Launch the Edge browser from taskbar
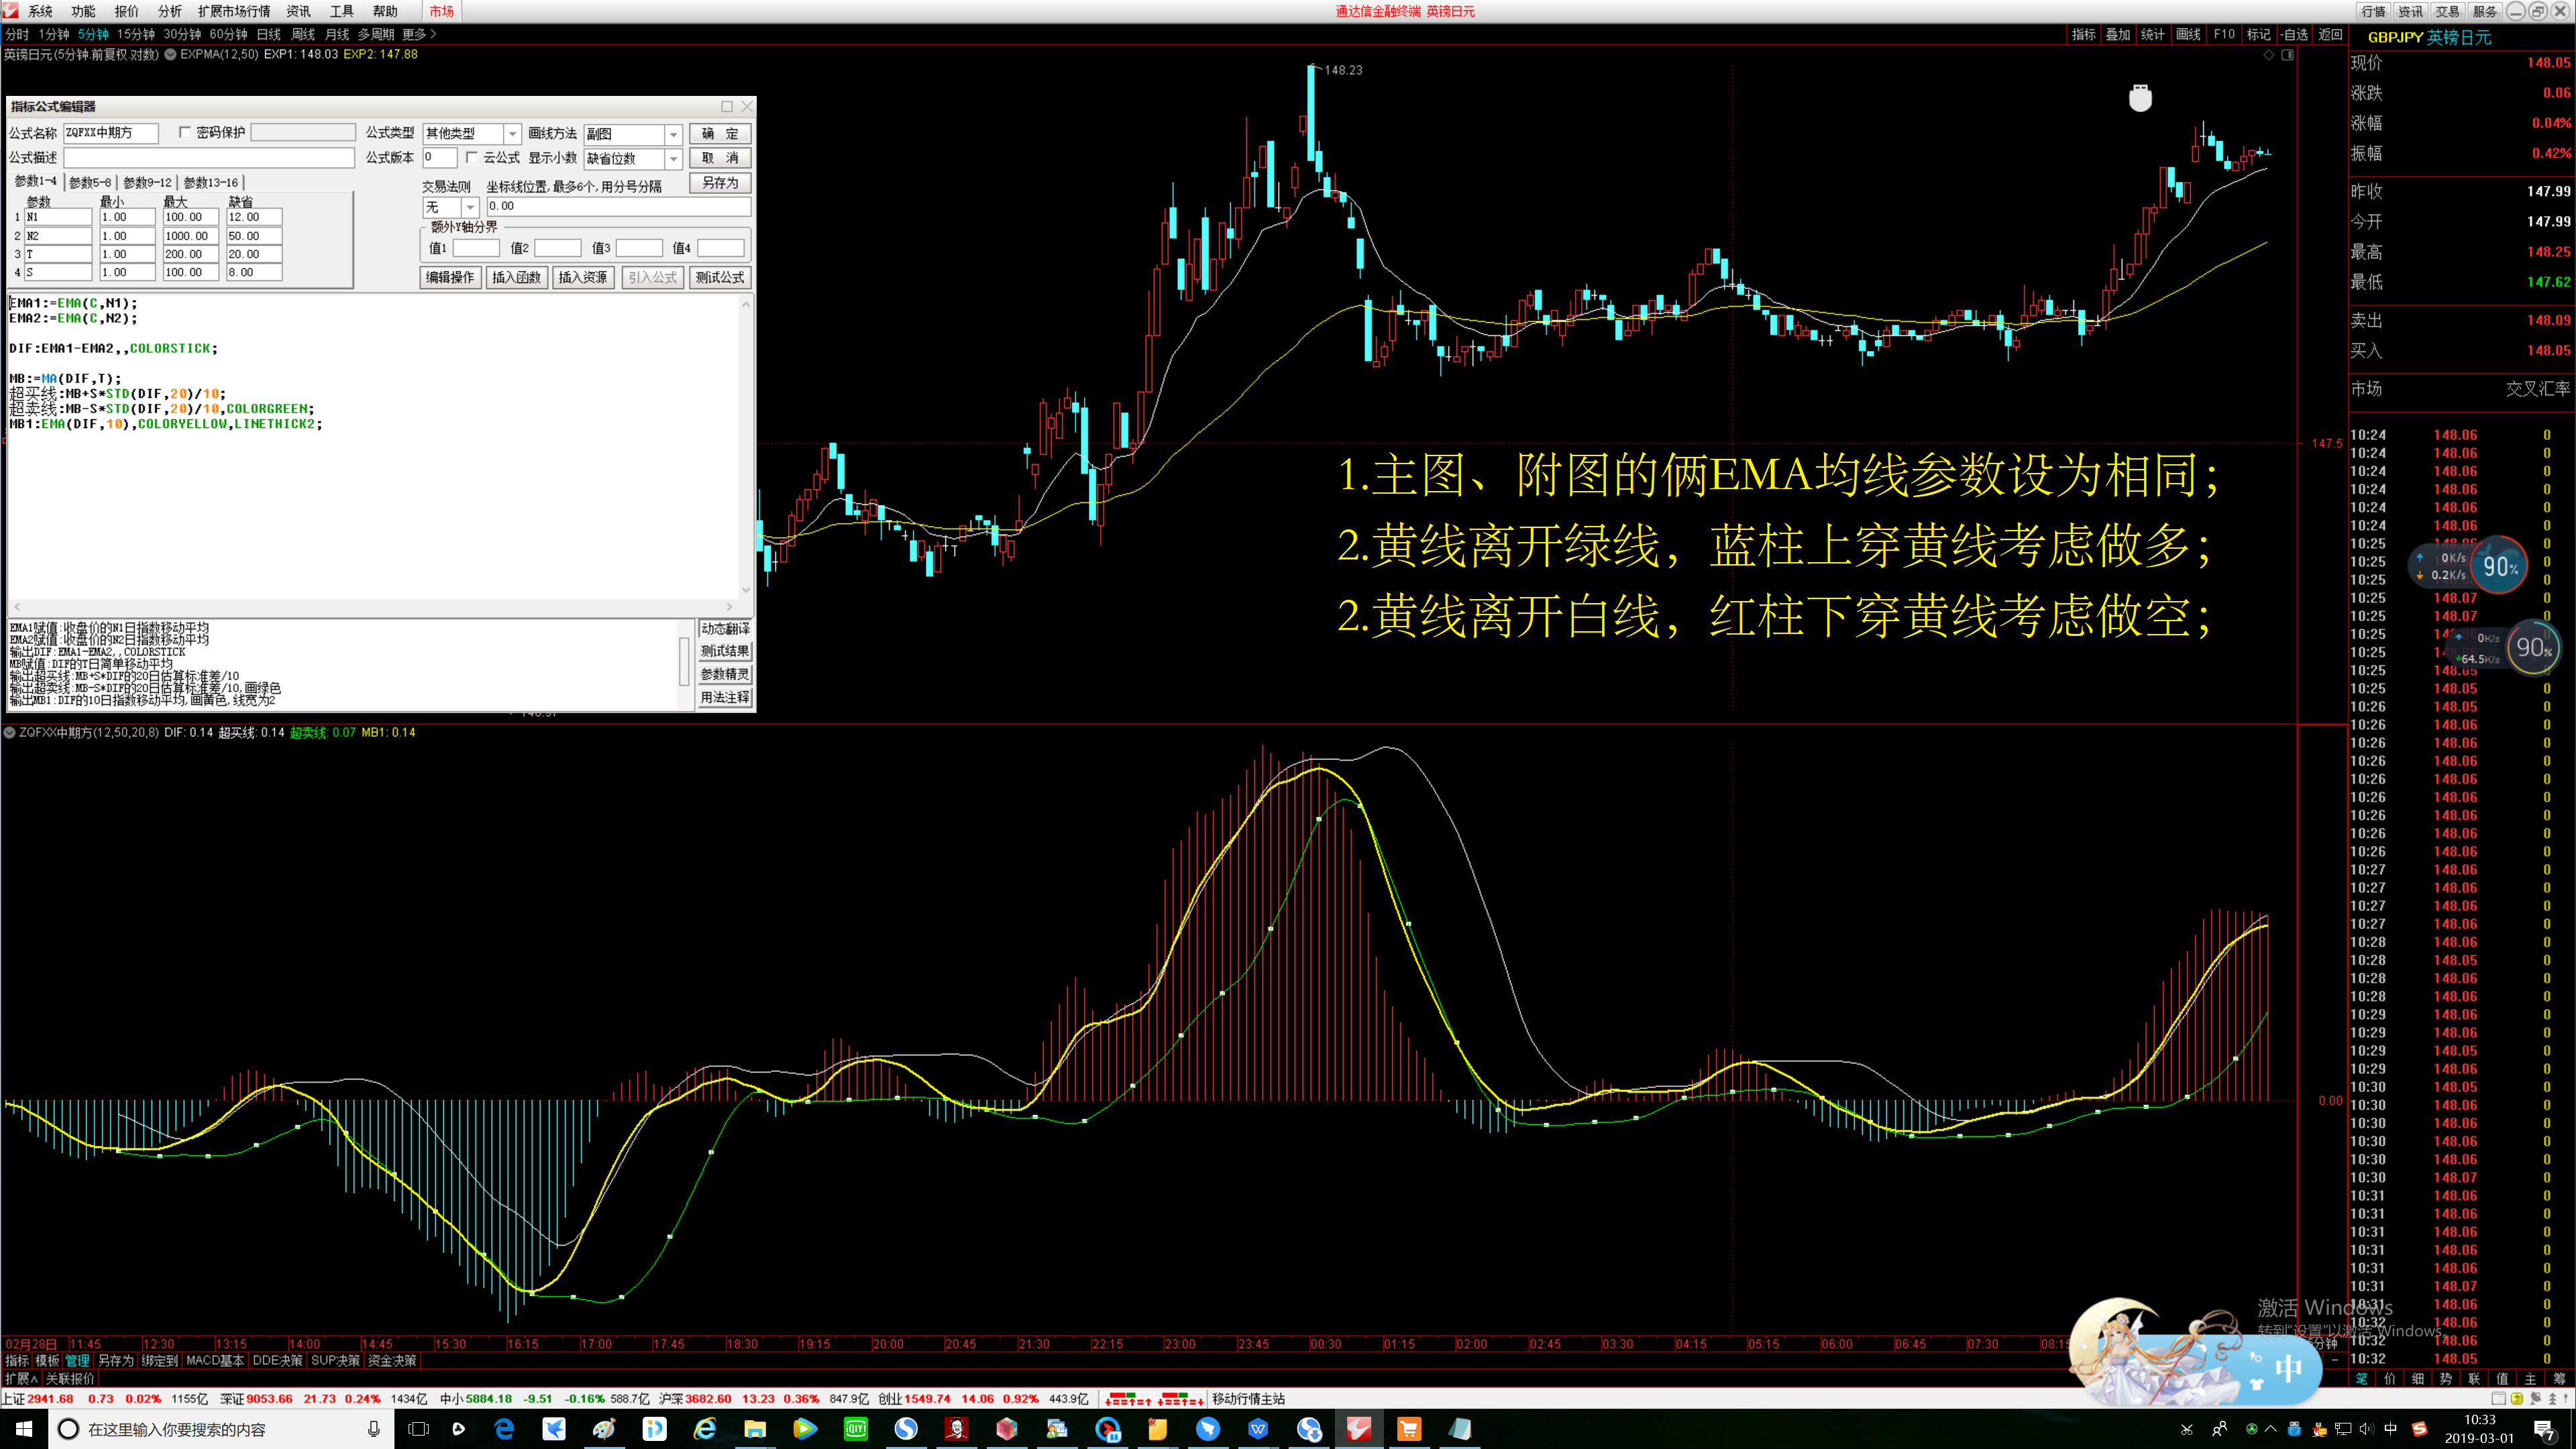 click(x=504, y=1429)
